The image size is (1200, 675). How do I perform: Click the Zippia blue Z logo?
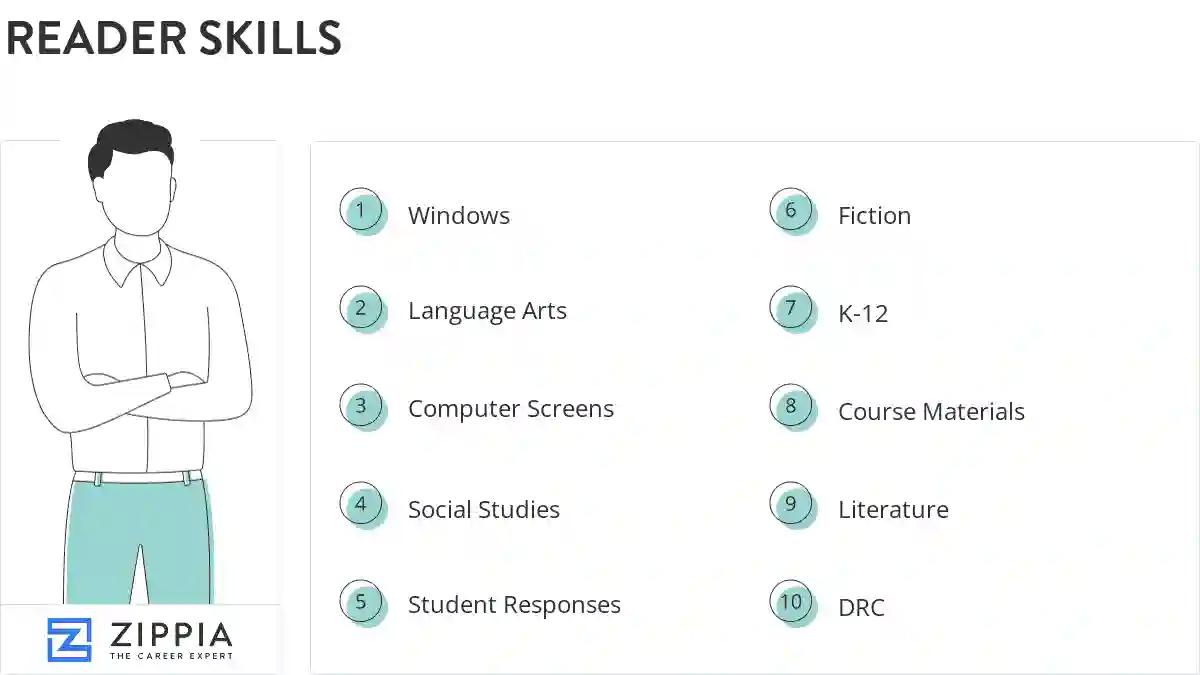(x=69, y=640)
